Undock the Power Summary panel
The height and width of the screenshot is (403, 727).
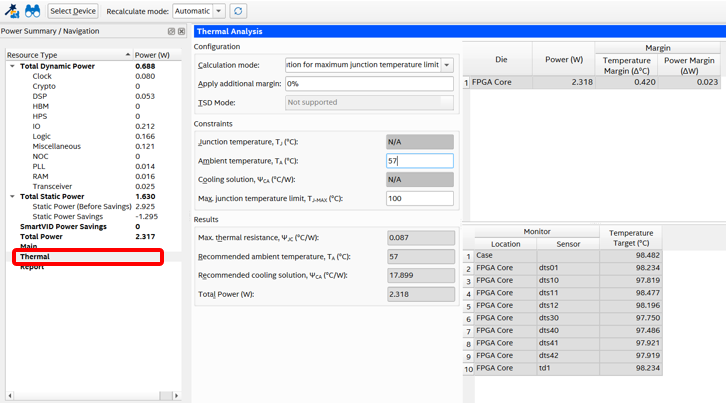(x=171, y=31)
